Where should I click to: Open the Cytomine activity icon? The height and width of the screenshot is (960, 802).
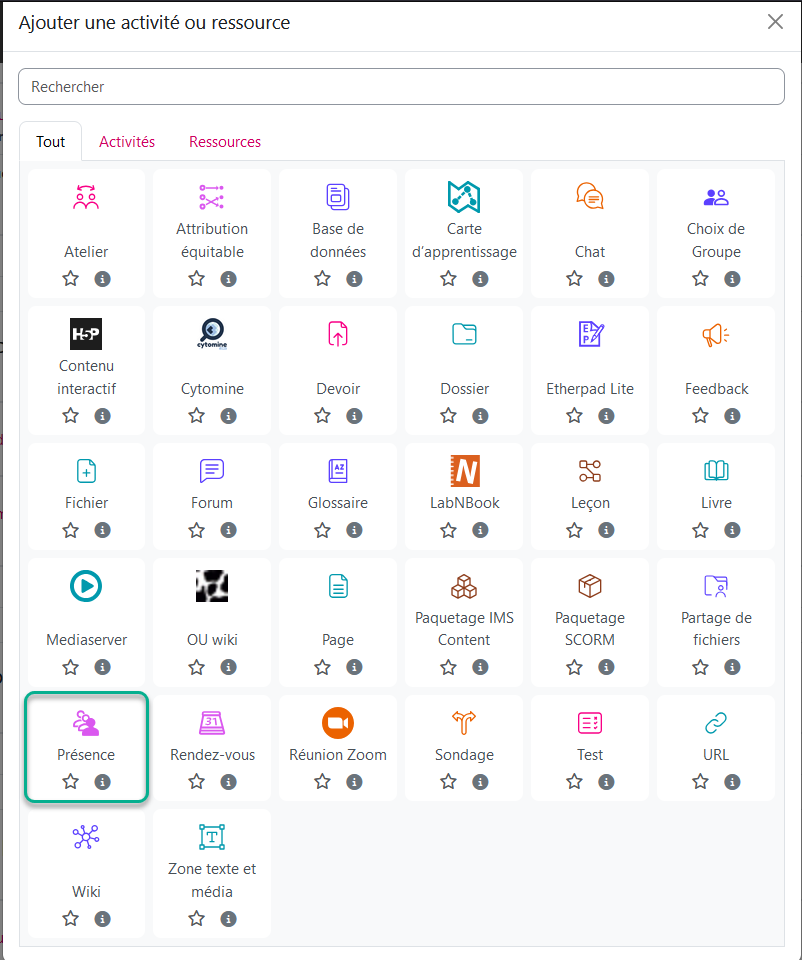(x=212, y=334)
